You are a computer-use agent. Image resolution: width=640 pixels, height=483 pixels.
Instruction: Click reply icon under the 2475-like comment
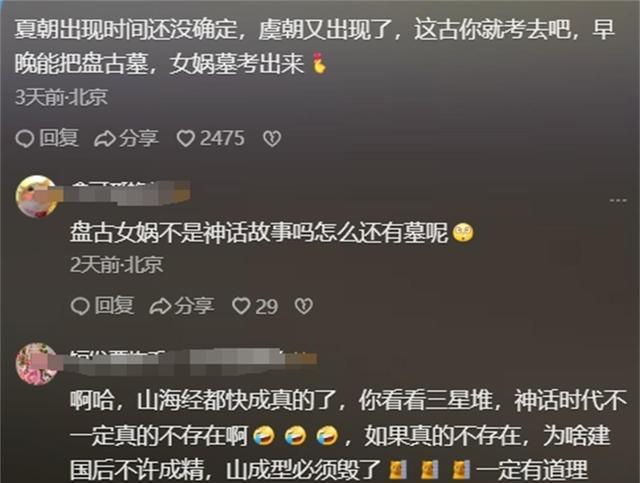(24, 139)
